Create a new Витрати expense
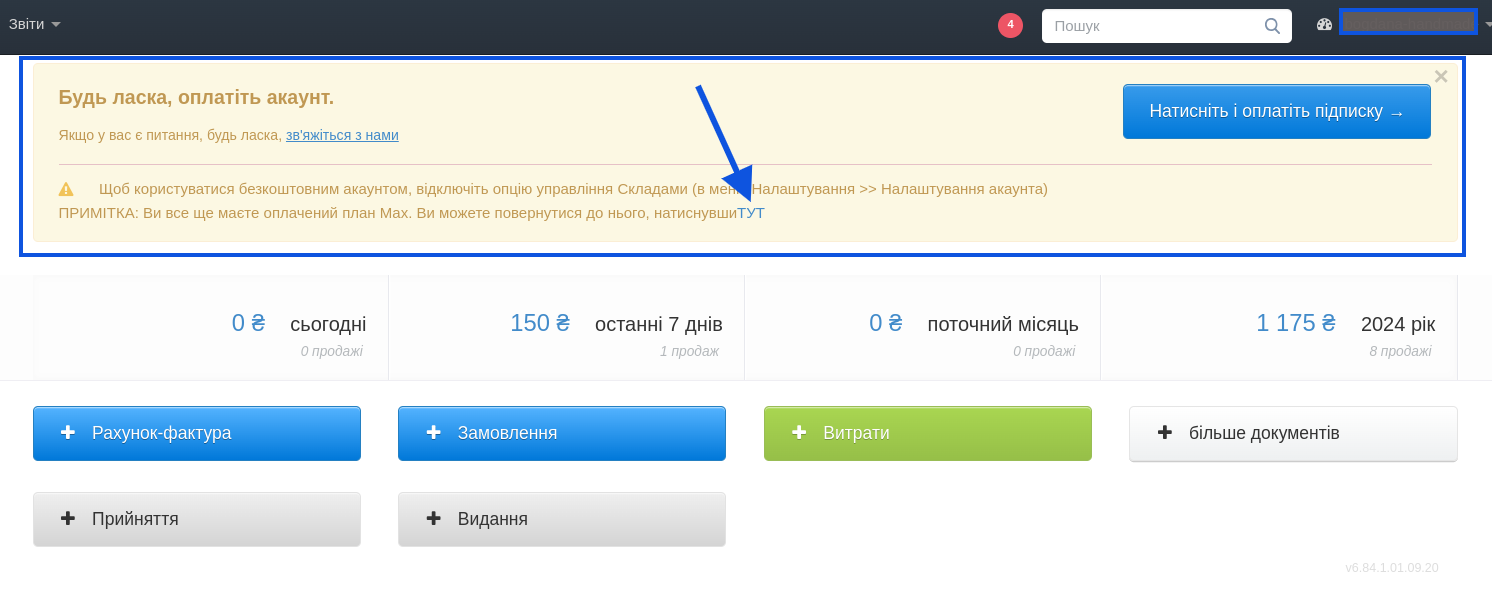The image size is (1492, 615). click(927, 434)
